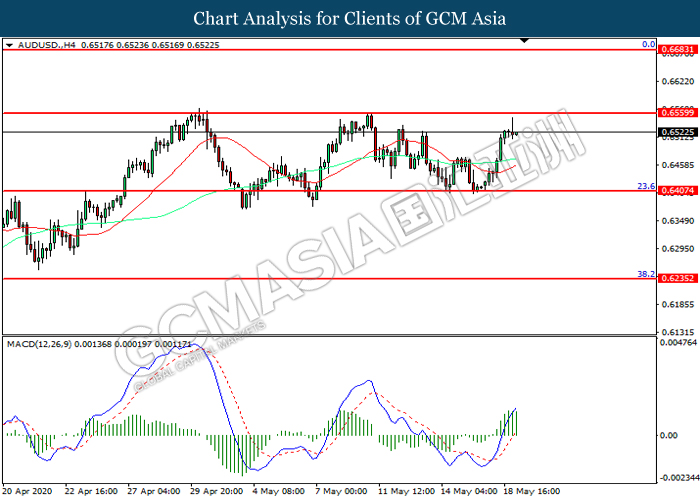Click the red 0.66831 price label
Viewport: 700px width, 500px height.
(676, 50)
